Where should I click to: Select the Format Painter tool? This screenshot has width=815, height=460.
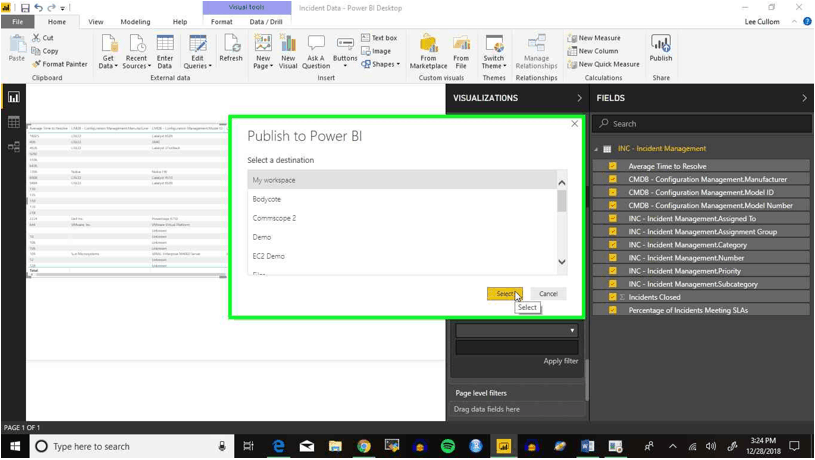60,64
